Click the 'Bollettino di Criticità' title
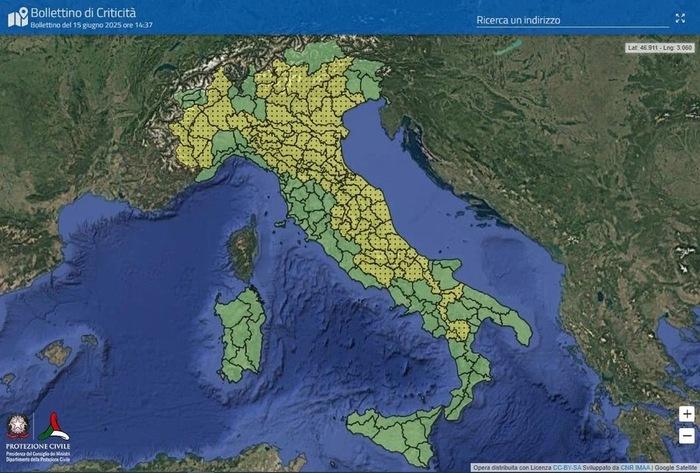The height and width of the screenshot is (473, 700). (83, 12)
